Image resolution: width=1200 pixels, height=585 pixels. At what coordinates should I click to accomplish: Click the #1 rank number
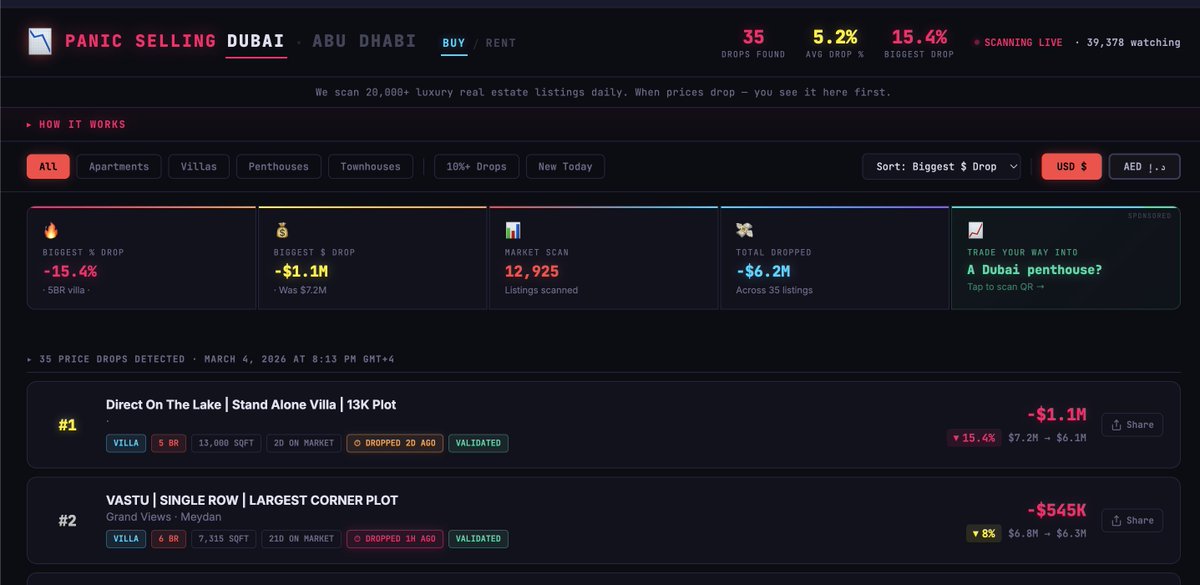click(x=67, y=425)
